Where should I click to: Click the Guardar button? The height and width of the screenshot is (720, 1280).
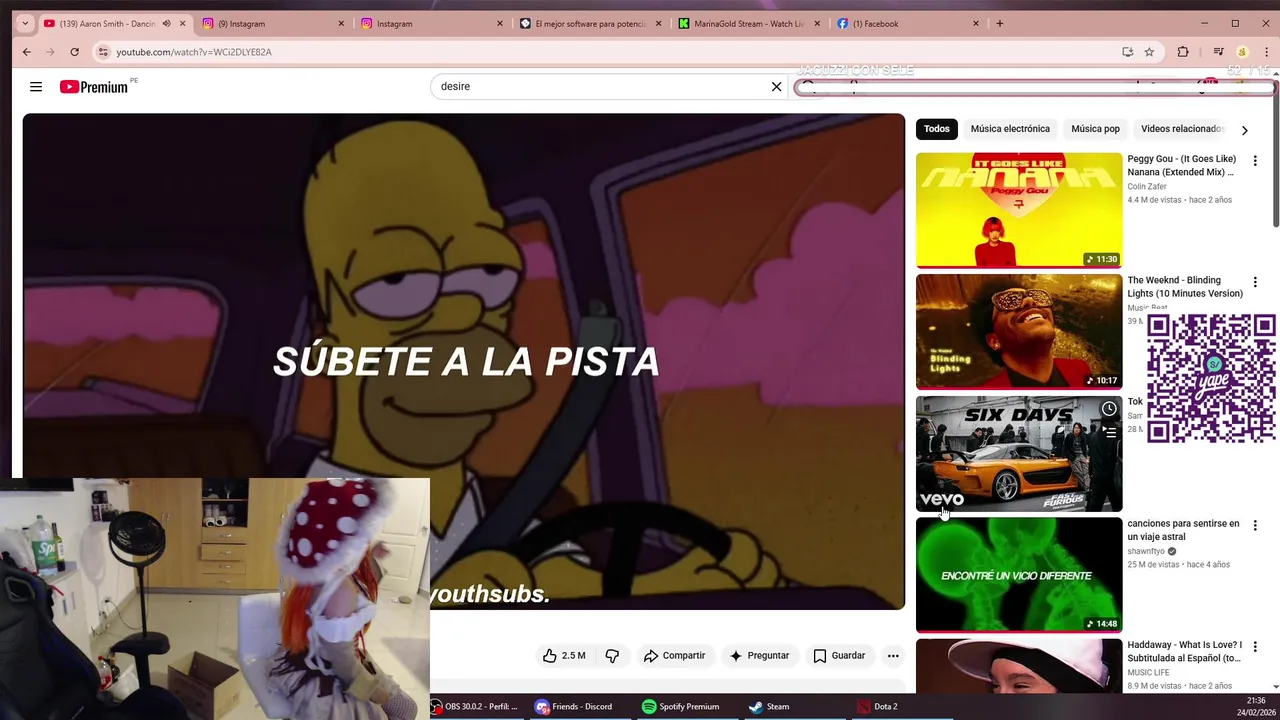[838, 656]
